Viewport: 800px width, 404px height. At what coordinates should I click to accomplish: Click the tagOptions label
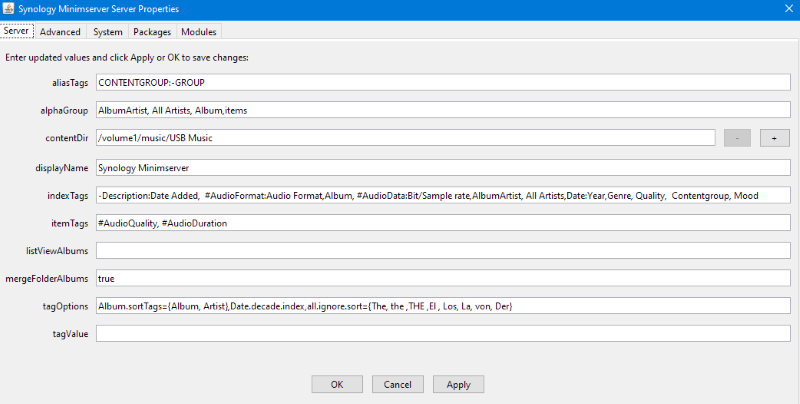tap(65, 306)
